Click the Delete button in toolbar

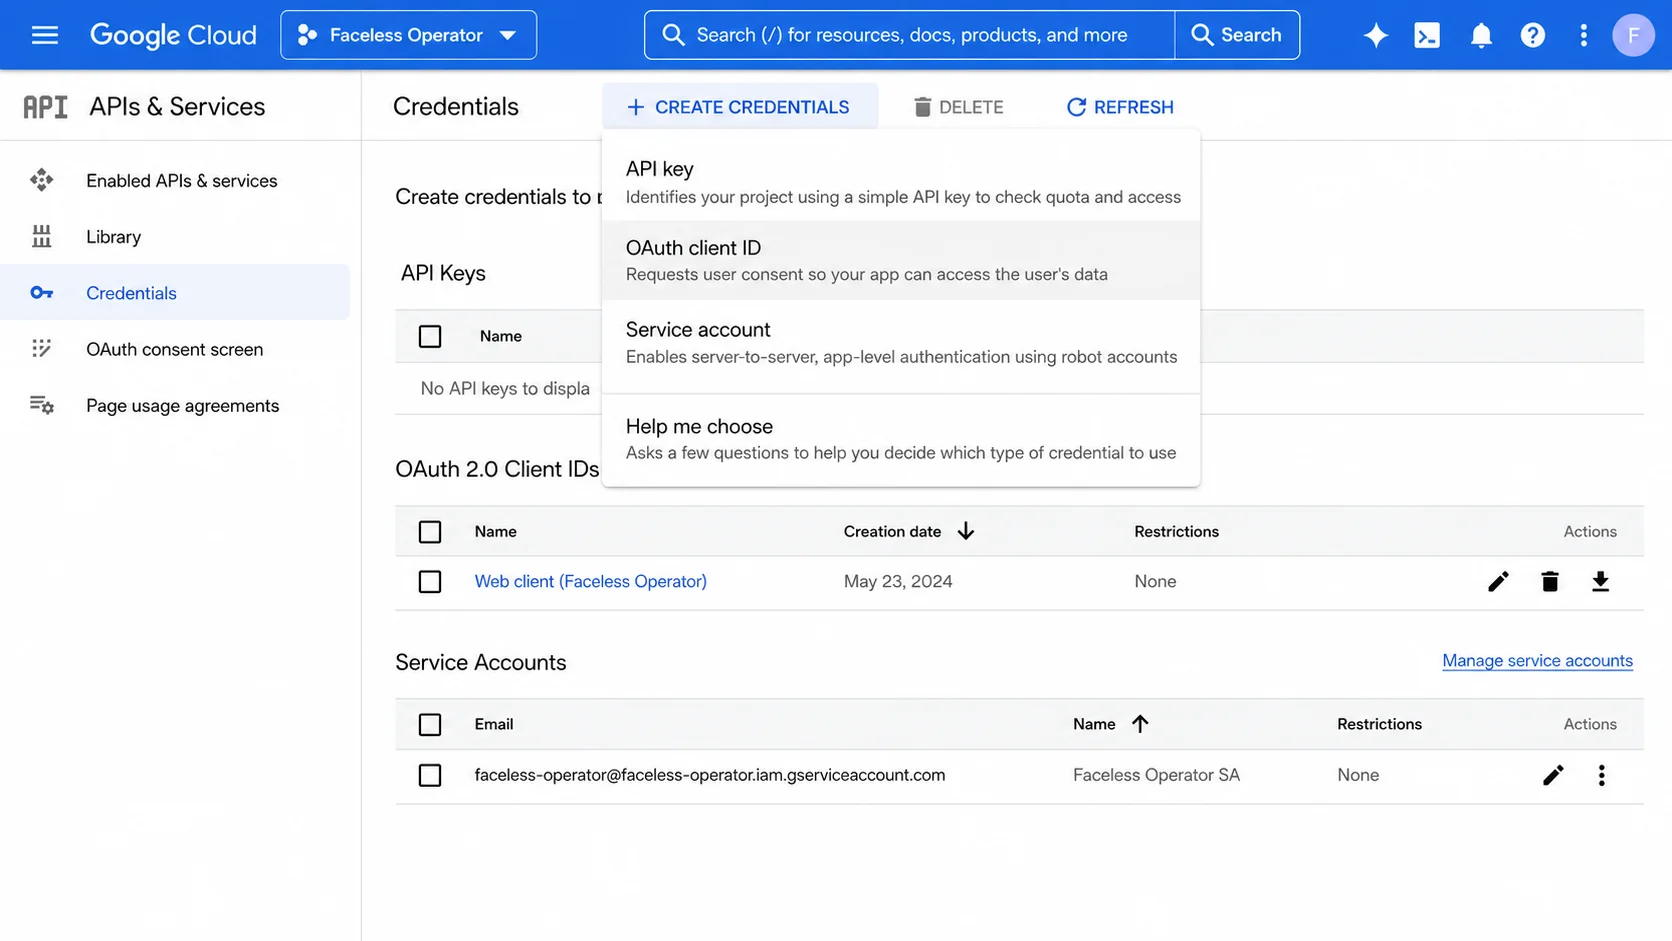(958, 107)
